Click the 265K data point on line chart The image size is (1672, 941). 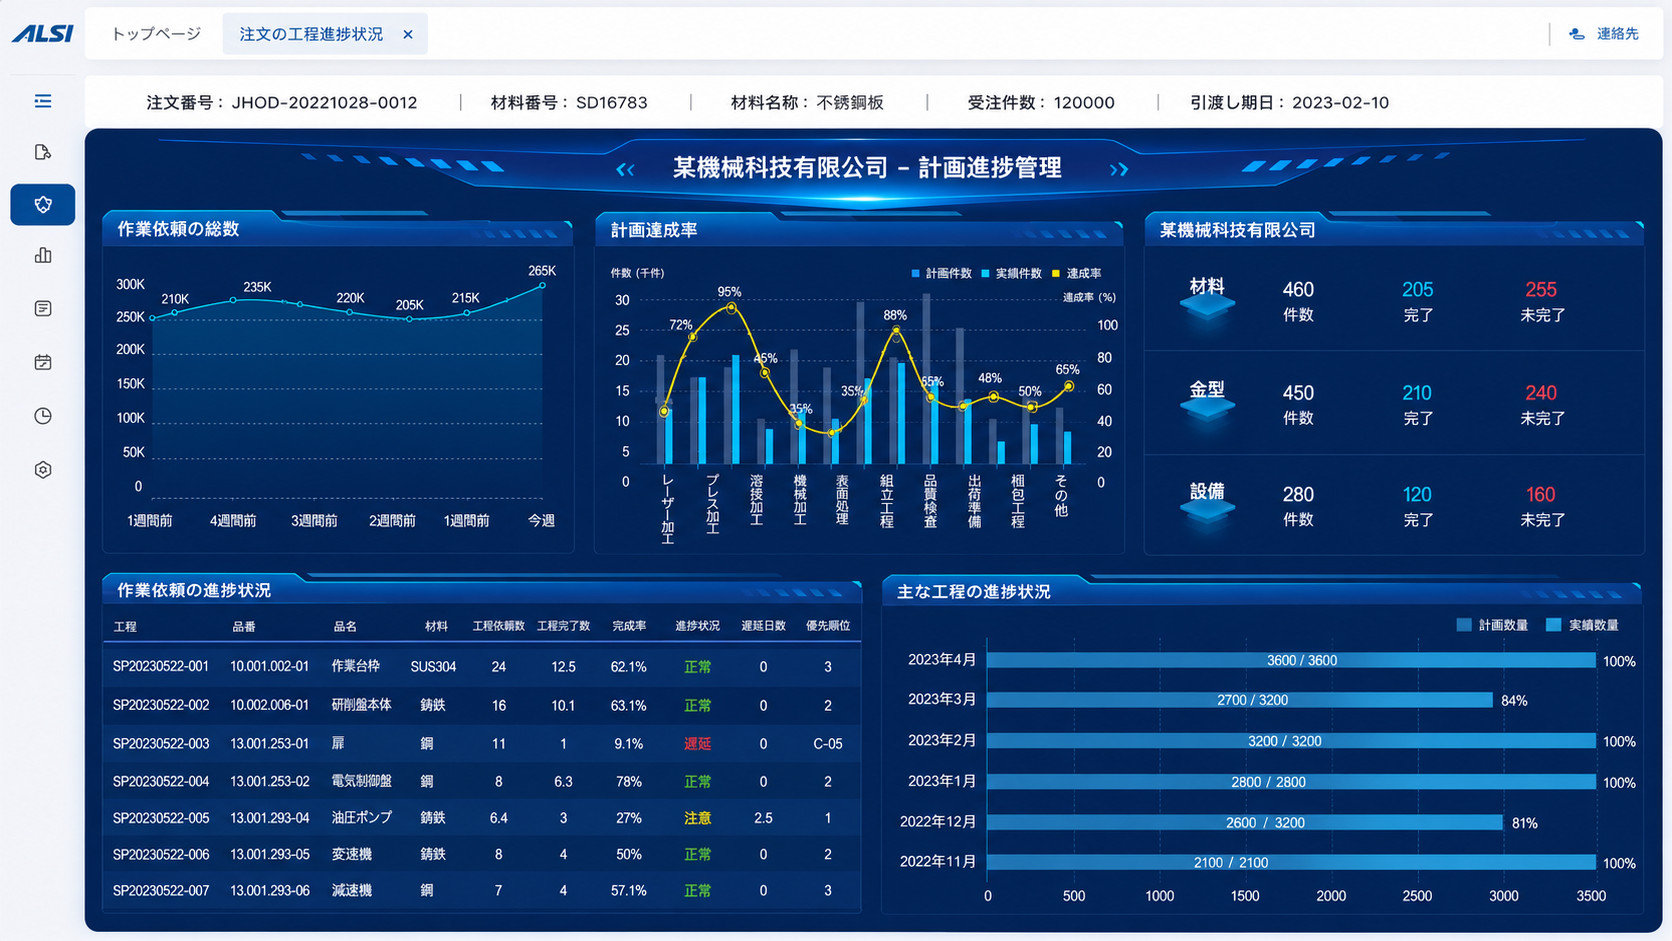pyautogui.click(x=543, y=285)
